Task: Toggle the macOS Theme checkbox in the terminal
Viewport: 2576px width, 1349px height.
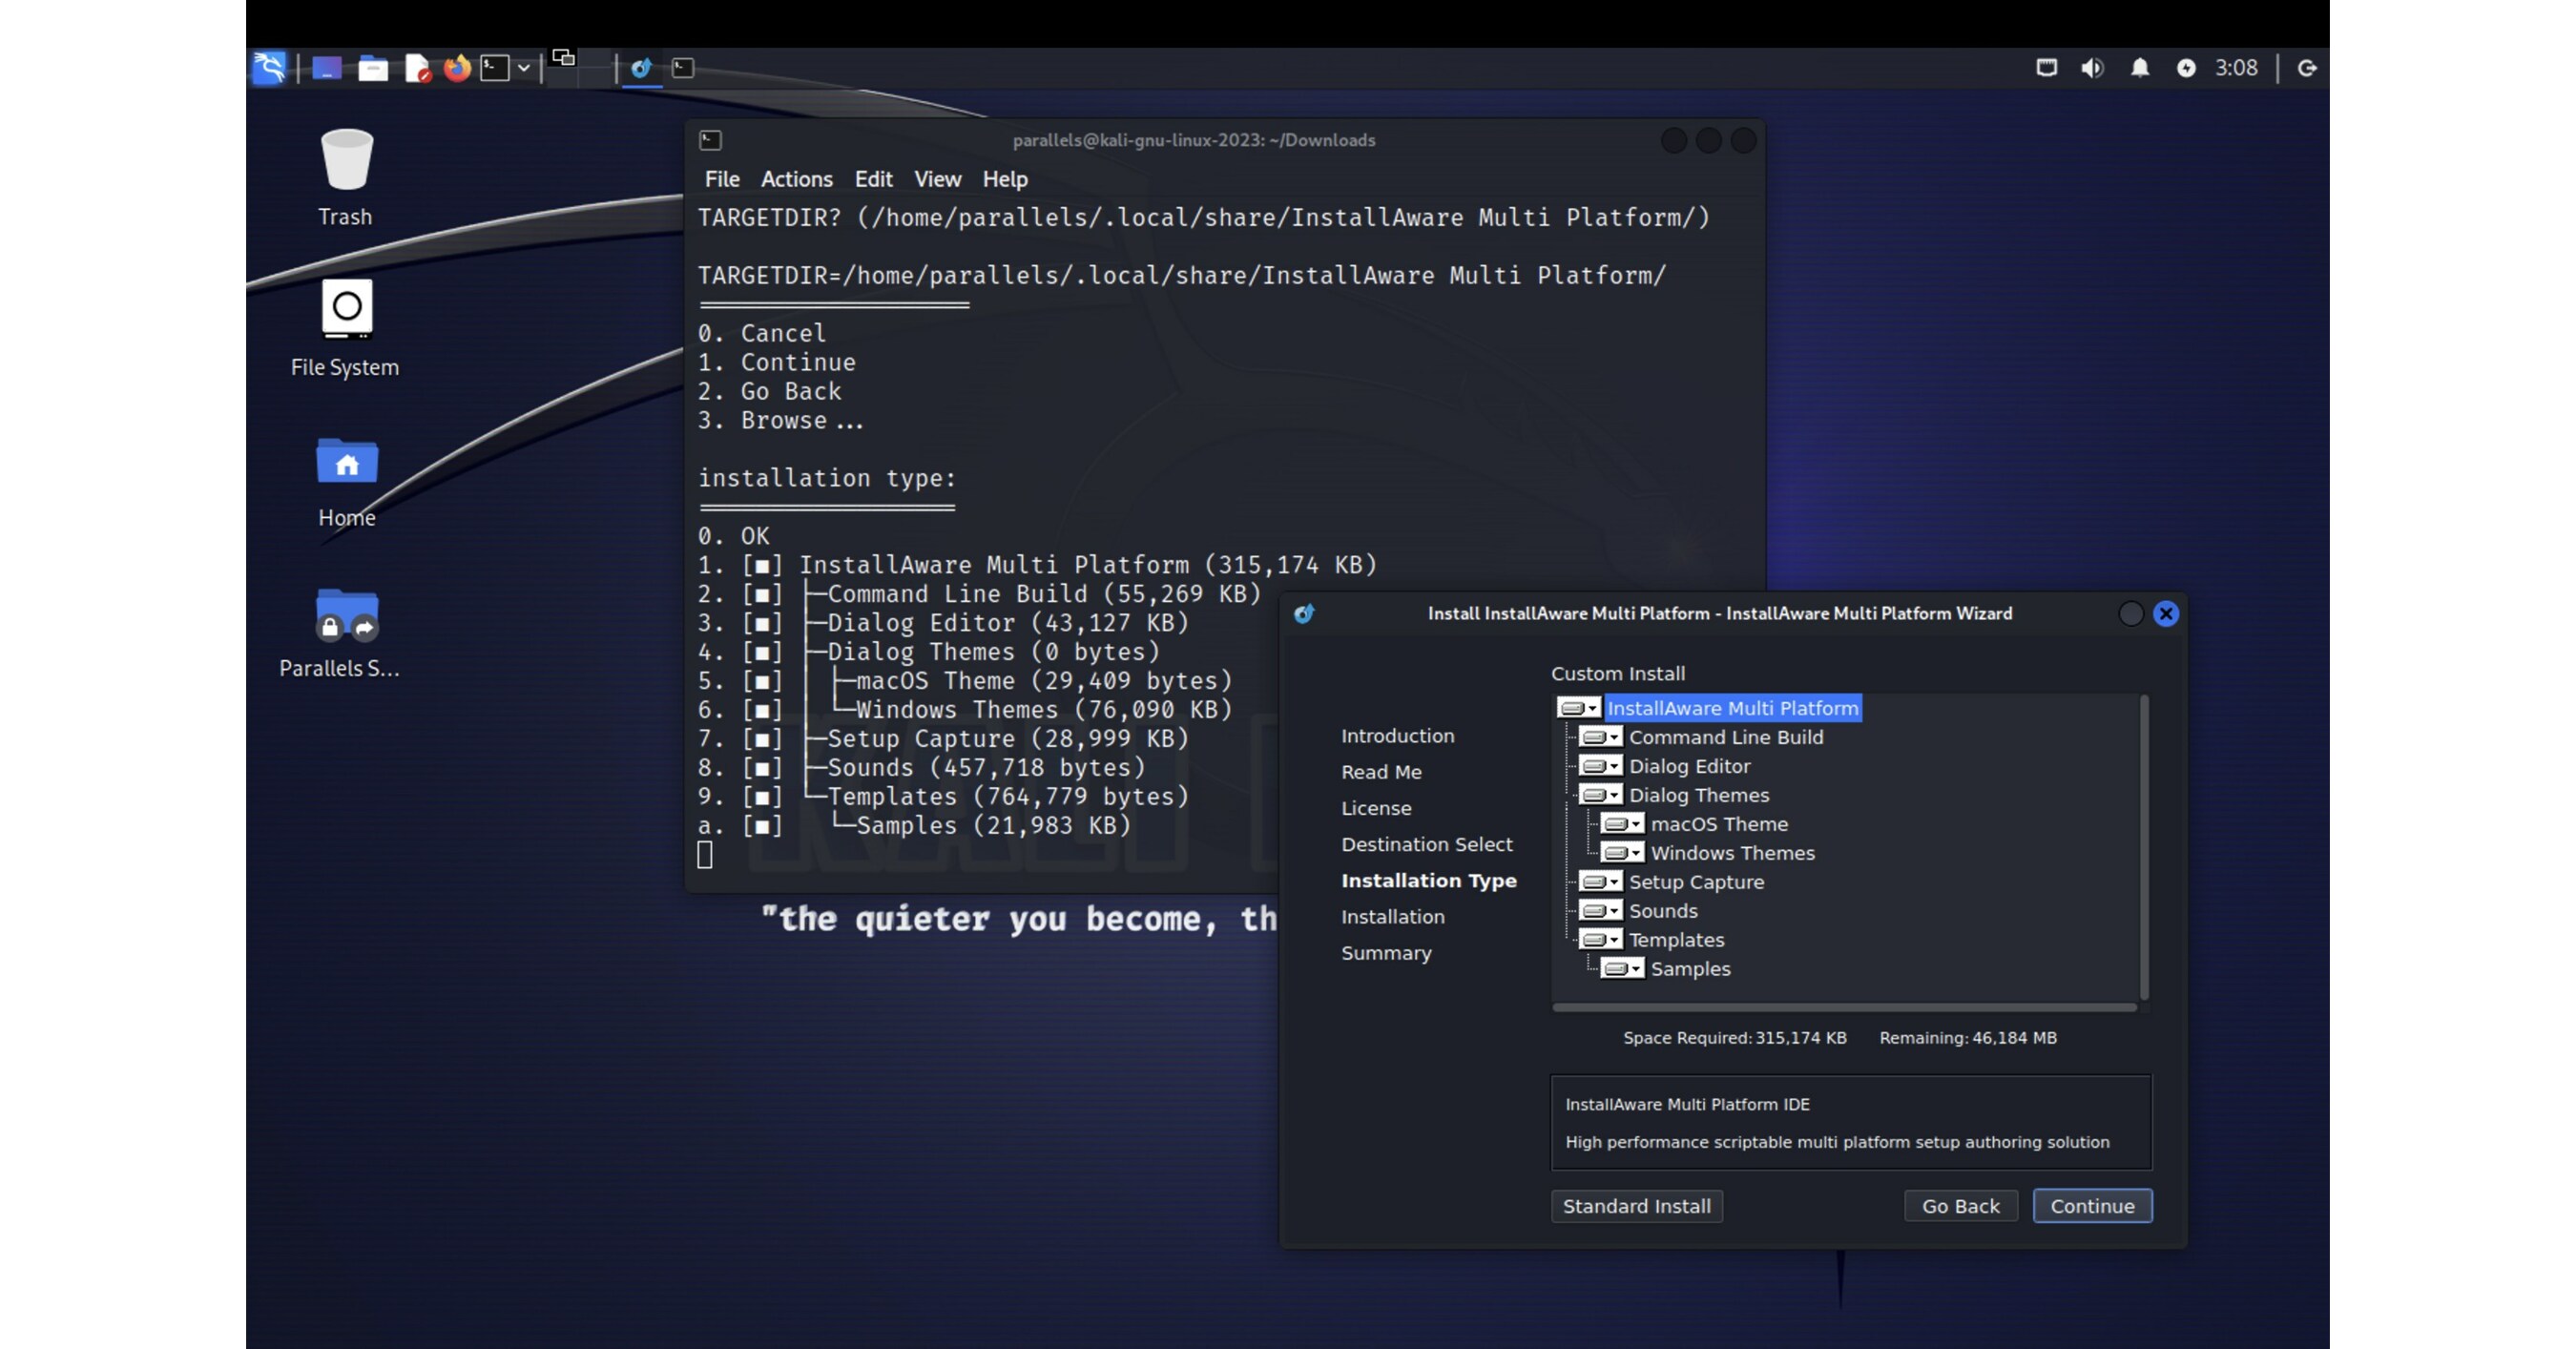Action: point(763,681)
